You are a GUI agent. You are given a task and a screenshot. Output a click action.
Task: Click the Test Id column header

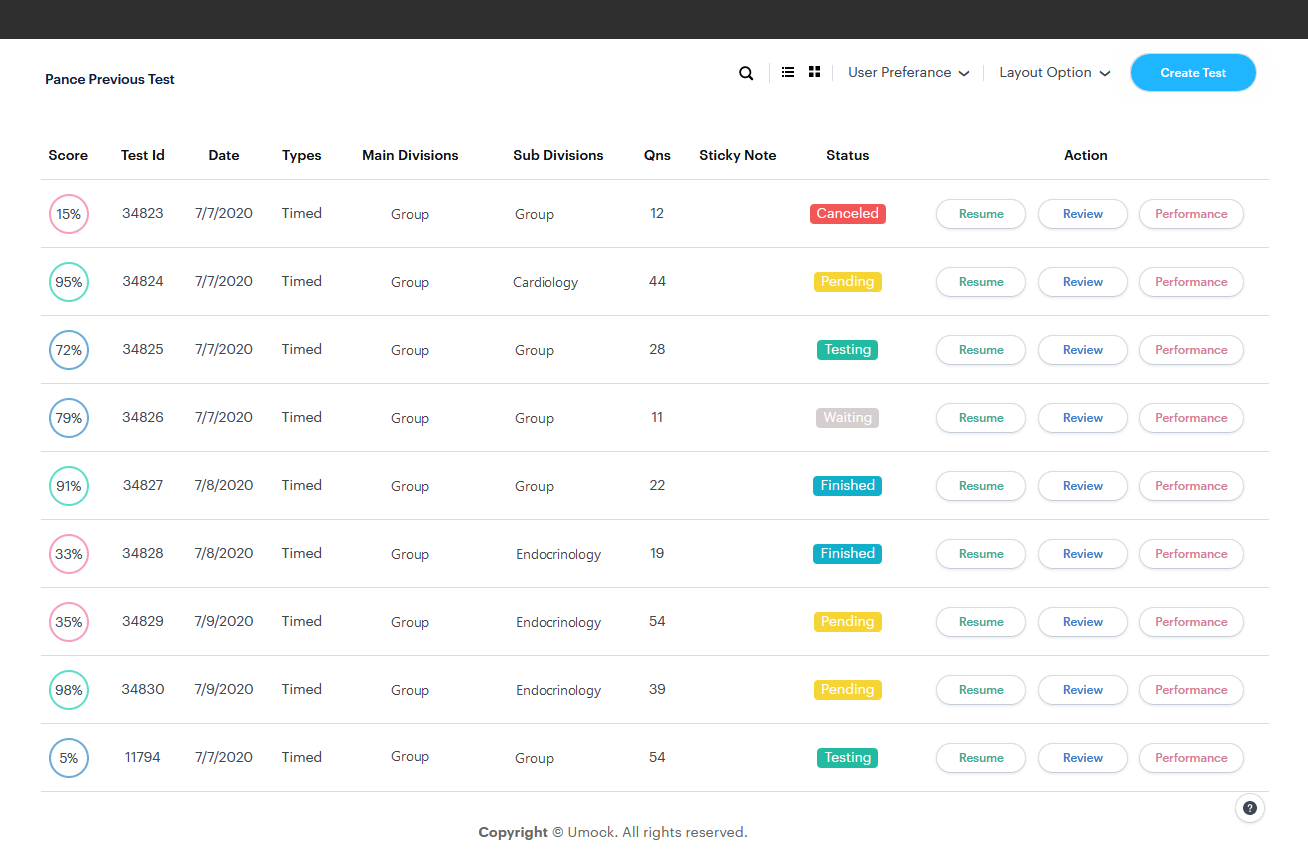coord(143,155)
